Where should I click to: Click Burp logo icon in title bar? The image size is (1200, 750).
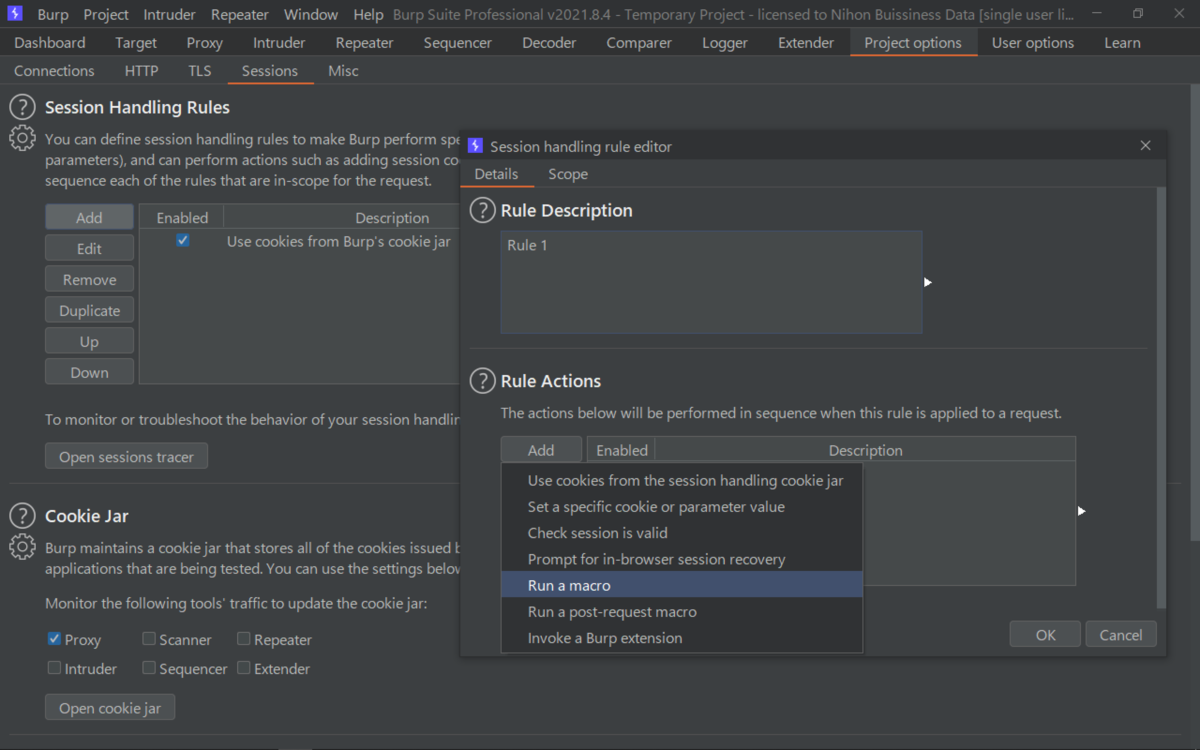15,14
